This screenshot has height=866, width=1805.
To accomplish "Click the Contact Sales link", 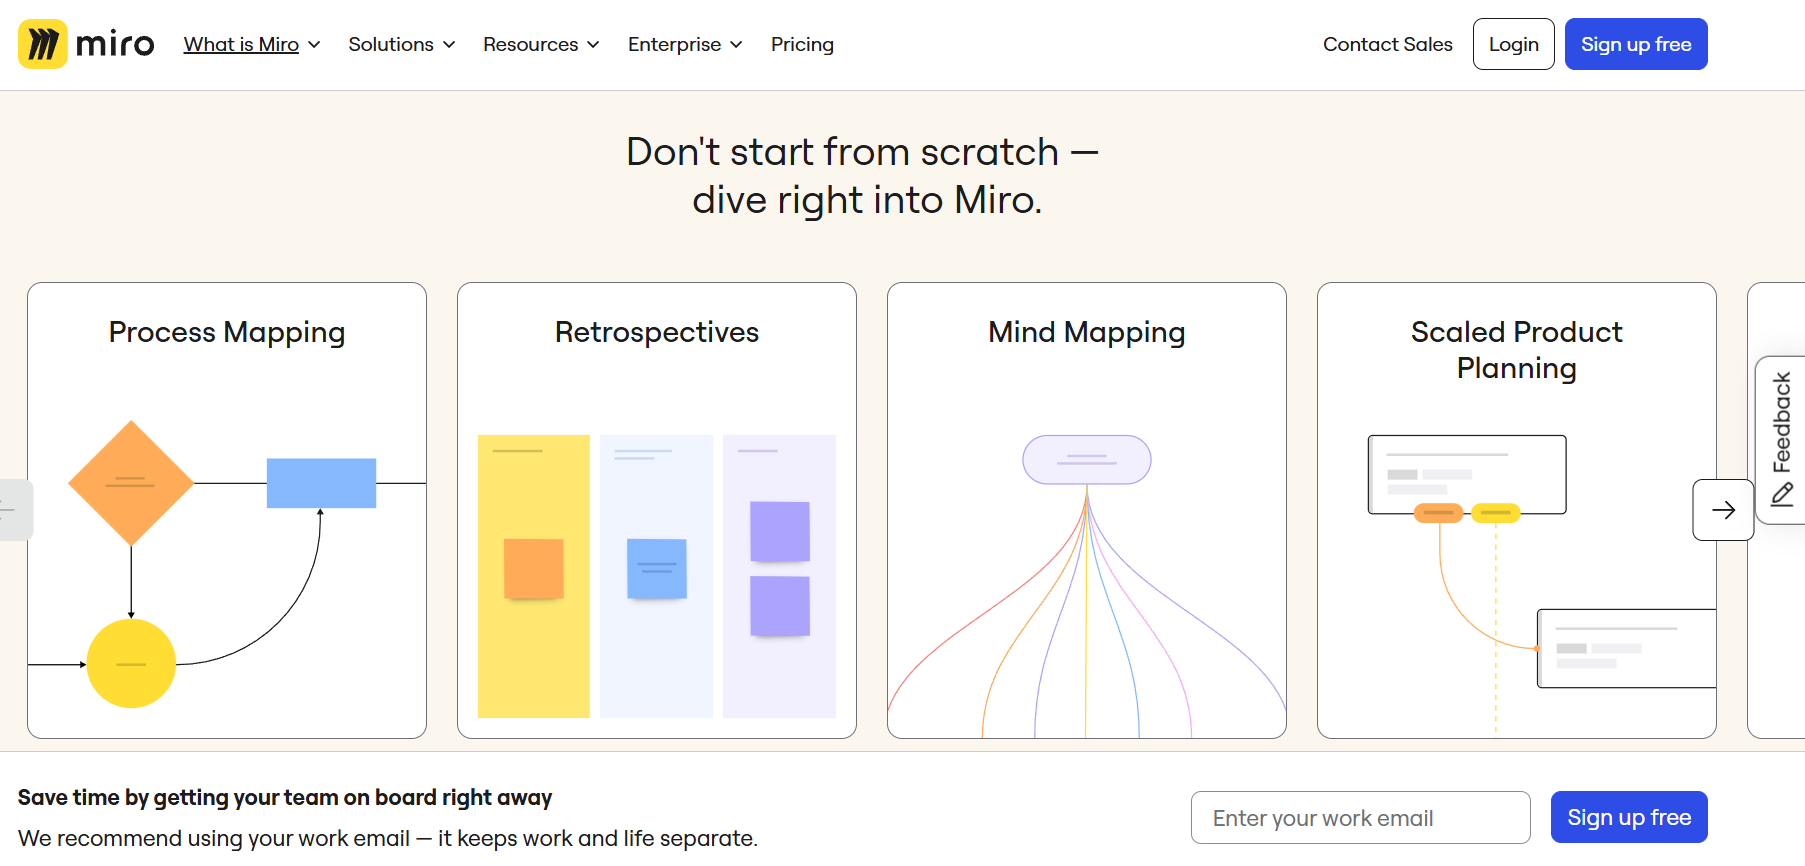I will click(1387, 44).
